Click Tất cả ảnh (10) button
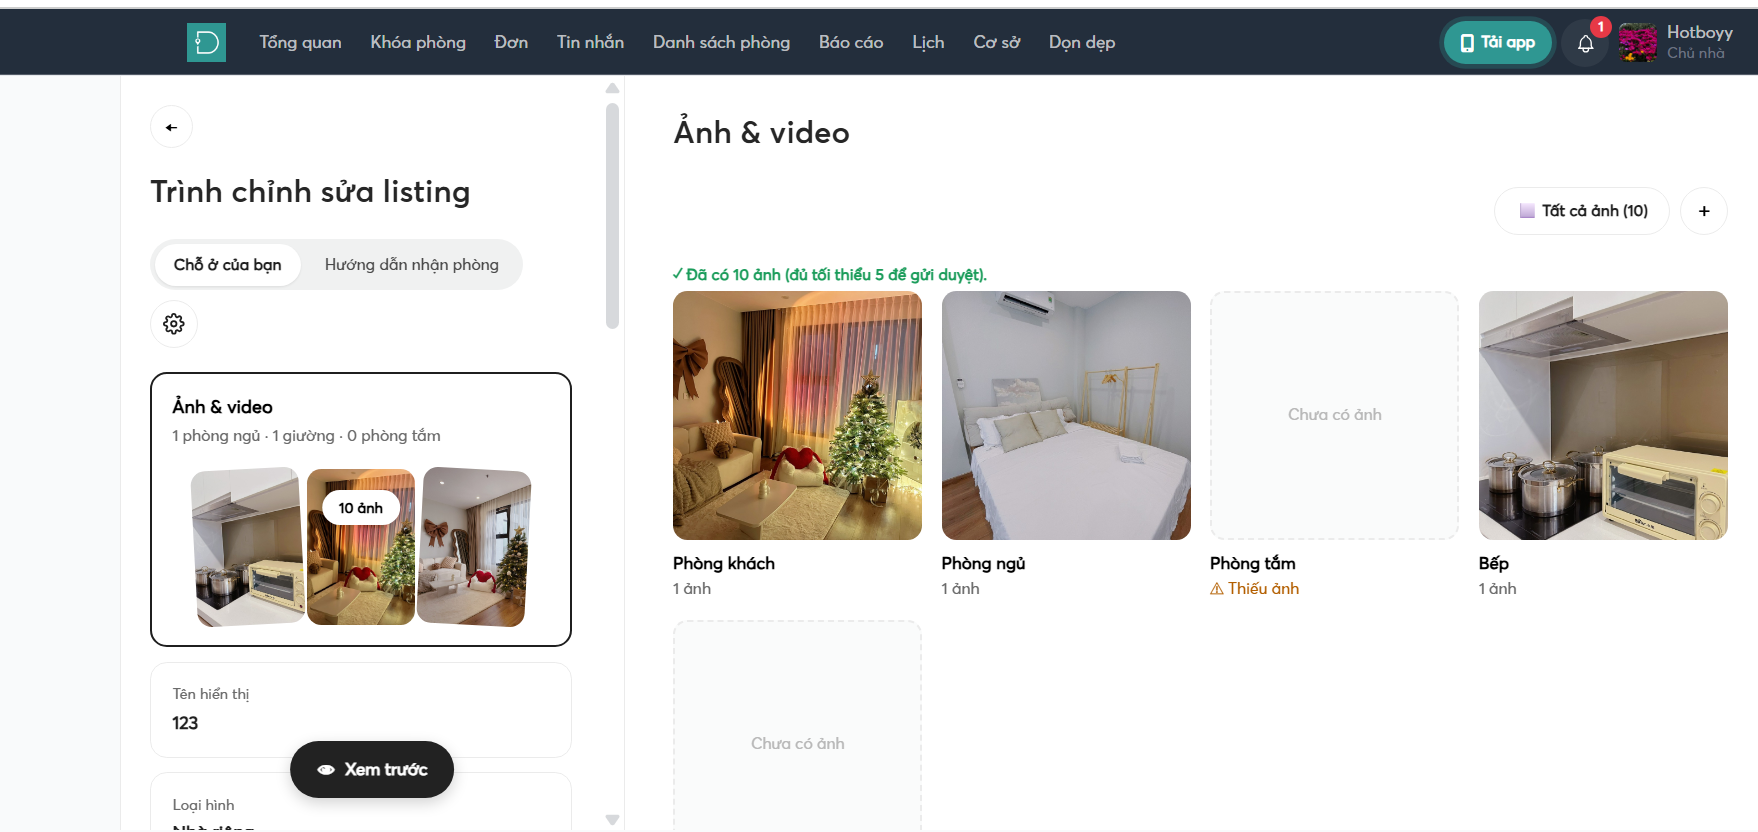This screenshot has height=832, width=1758. (1582, 211)
